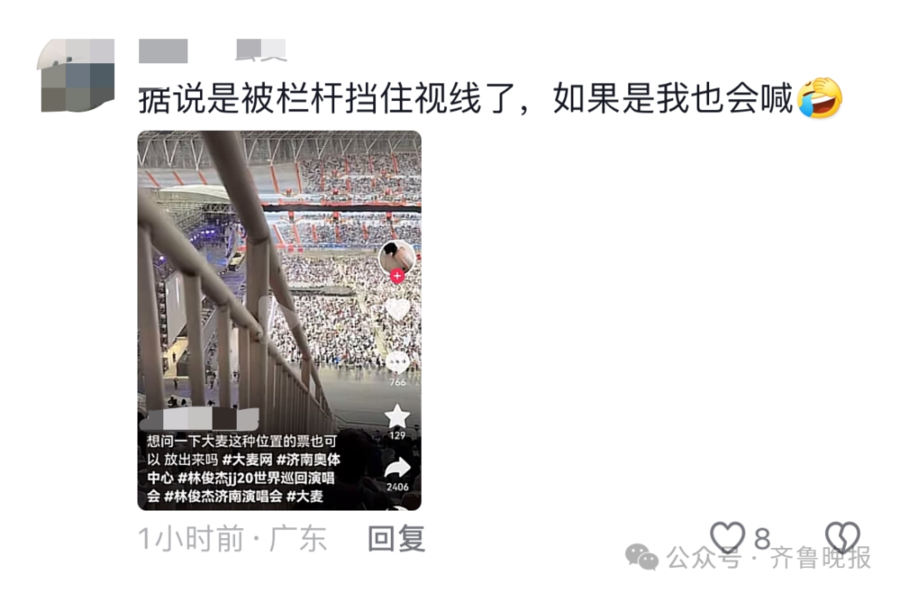This screenshot has height=593, width=900.
Task: Tap the broken heart dislike icon
Action: (842, 537)
